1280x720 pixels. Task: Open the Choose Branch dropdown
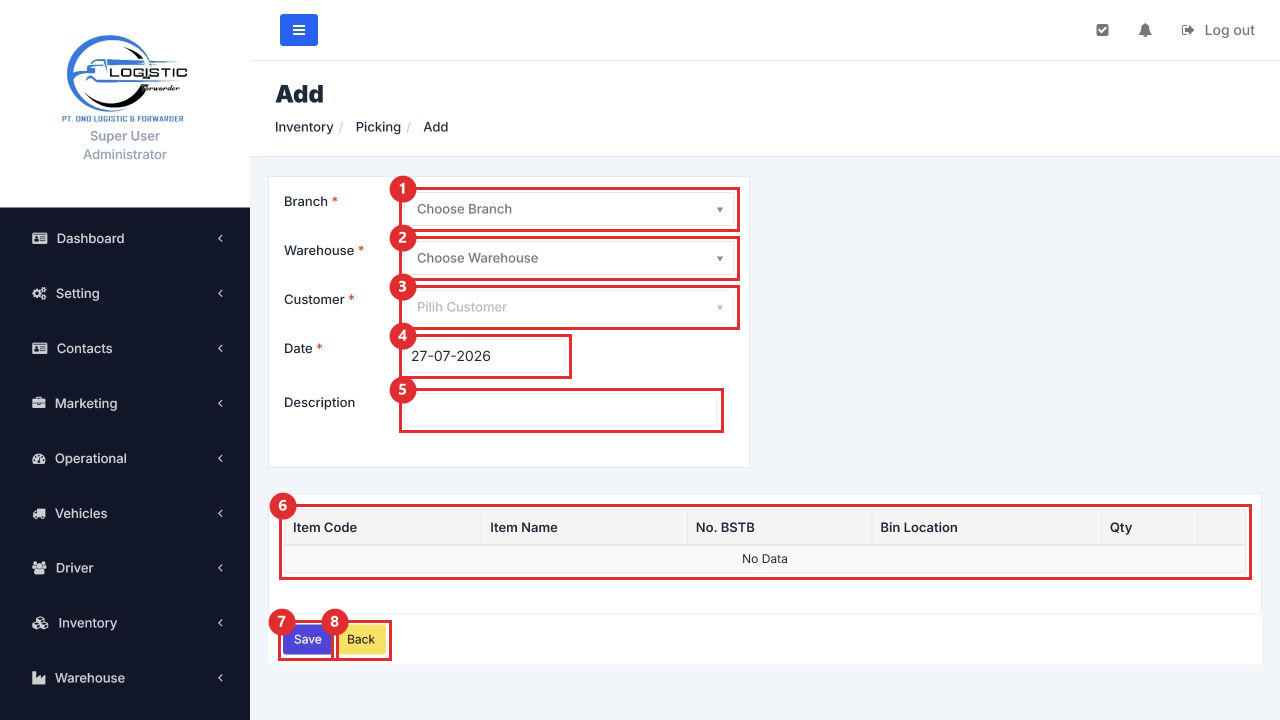(x=570, y=209)
